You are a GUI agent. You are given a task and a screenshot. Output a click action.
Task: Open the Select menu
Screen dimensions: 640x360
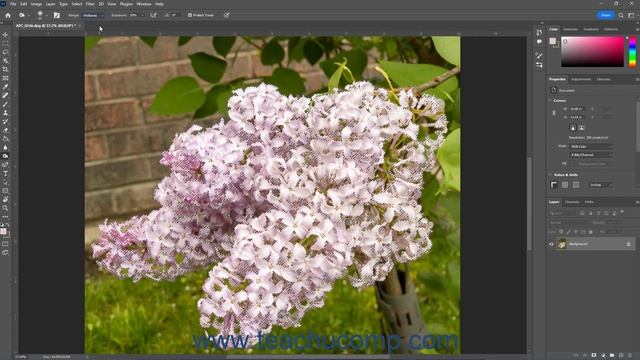pos(77,4)
